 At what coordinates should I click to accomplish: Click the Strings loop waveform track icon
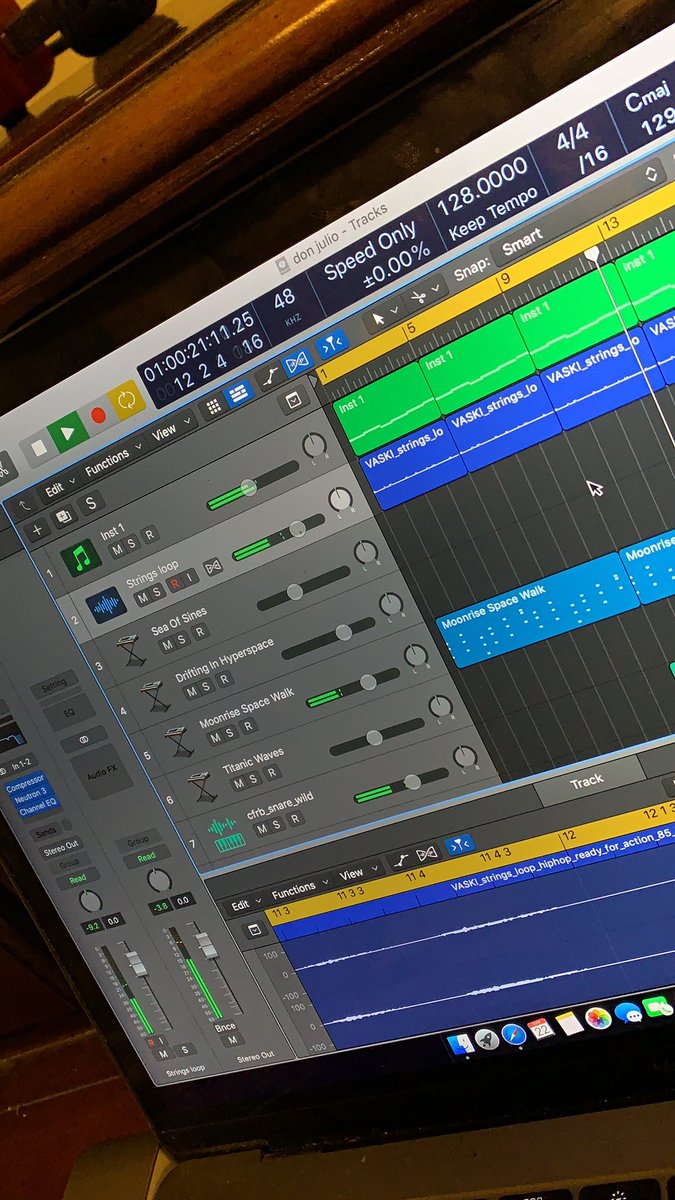click(105, 605)
